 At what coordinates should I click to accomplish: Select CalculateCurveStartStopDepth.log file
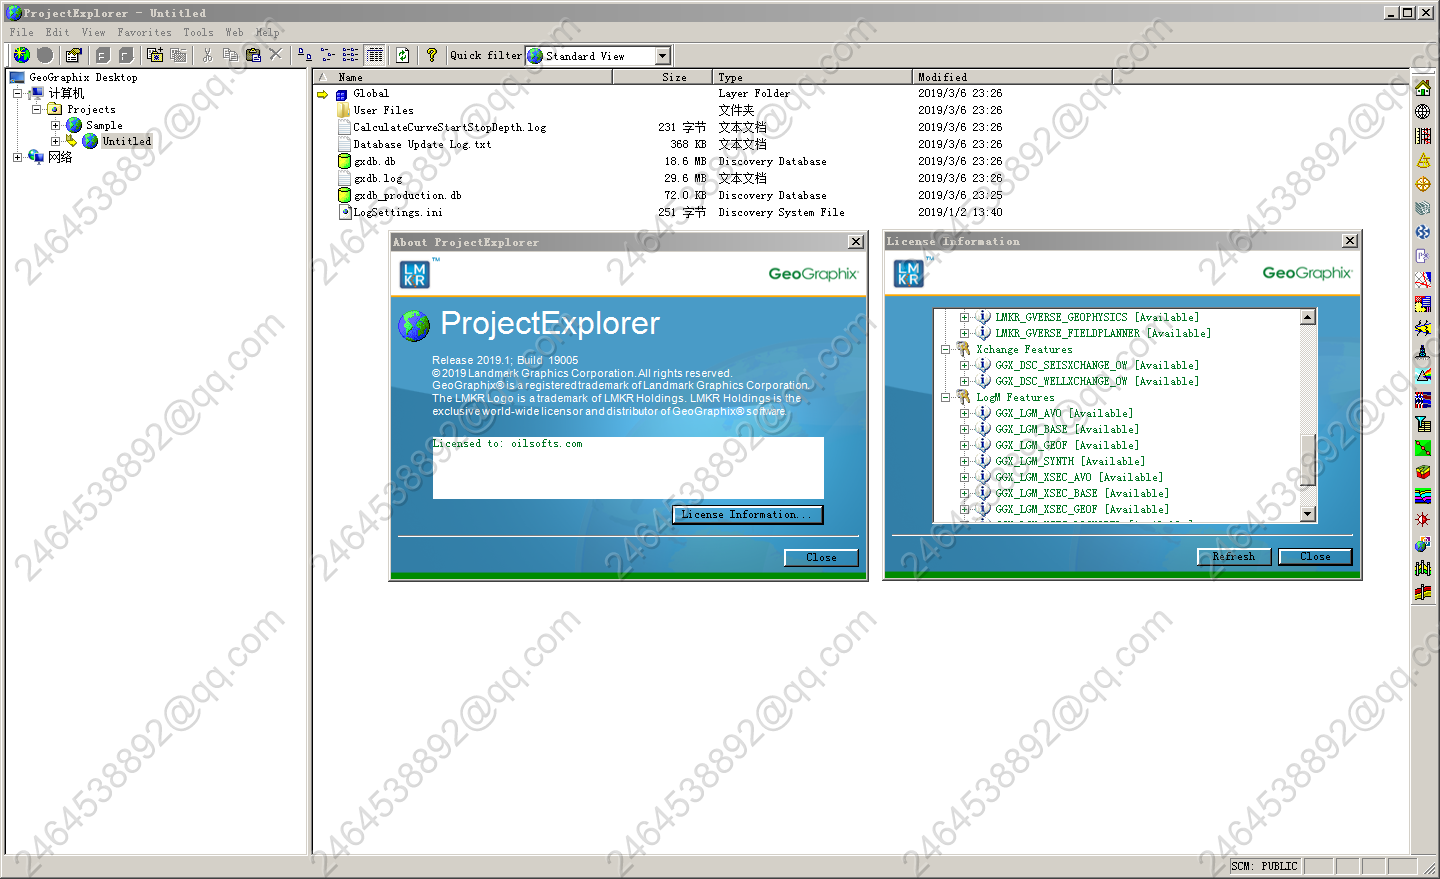click(x=449, y=127)
